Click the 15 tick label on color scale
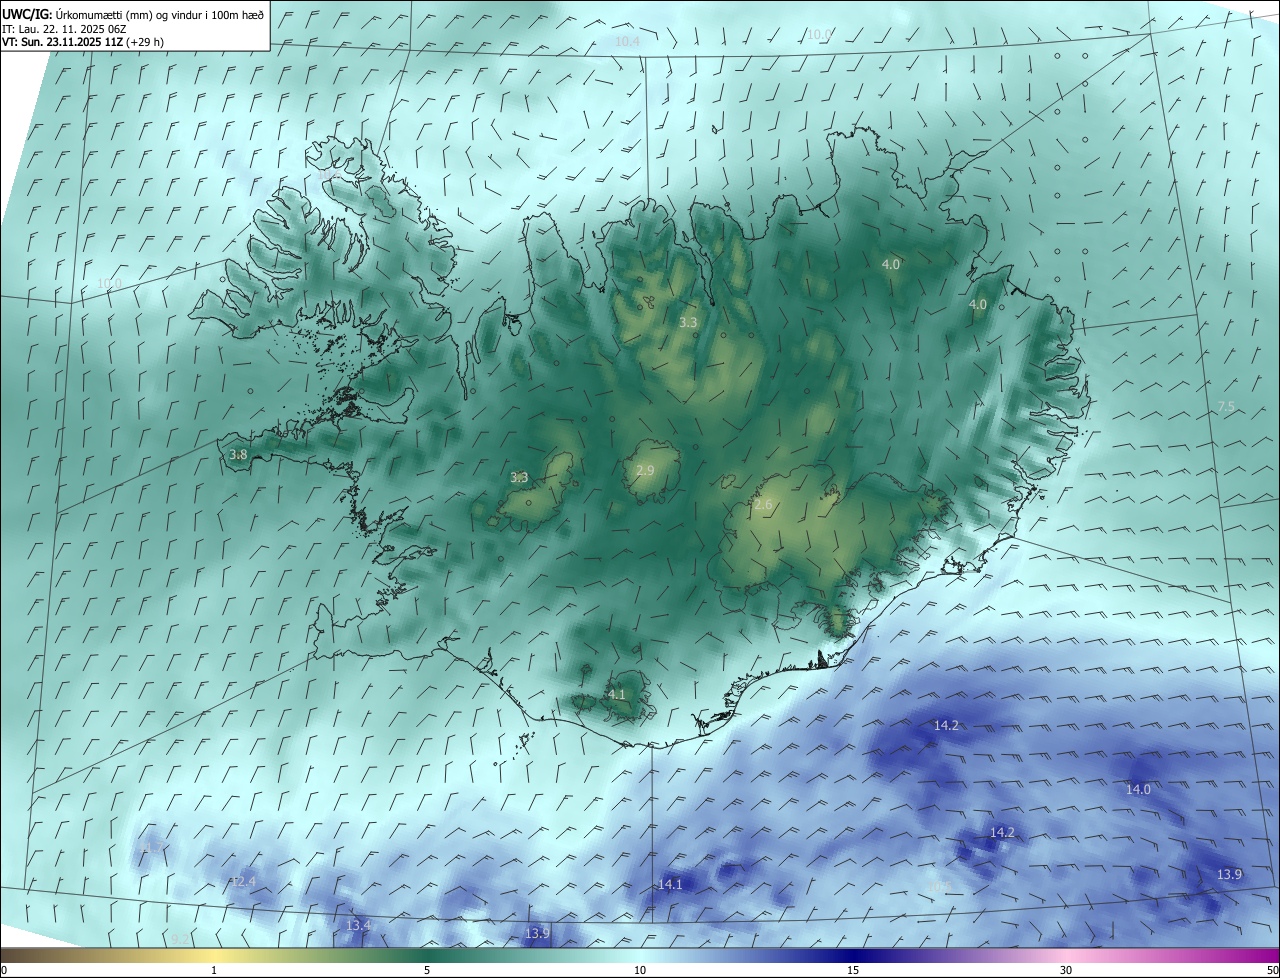Screen dimensions: 1280x978 click(x=853, y=970)
